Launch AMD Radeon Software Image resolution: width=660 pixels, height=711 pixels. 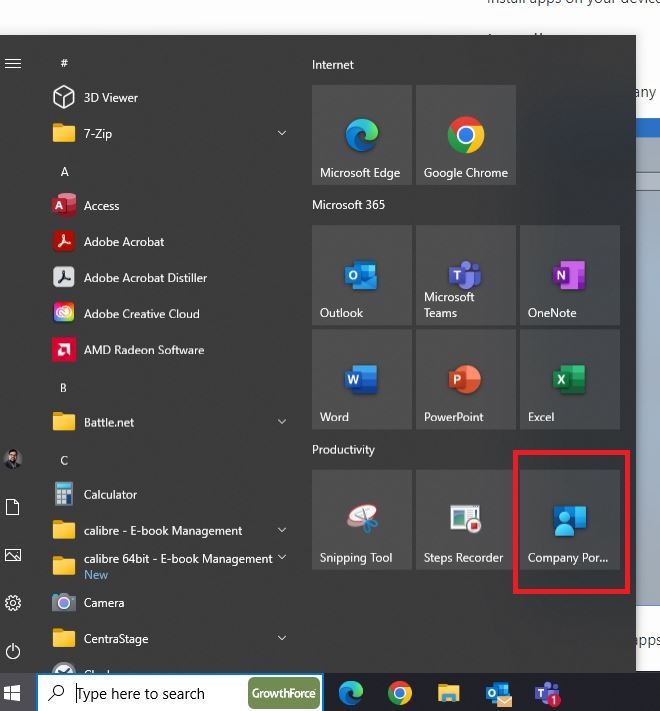point(170,350)
